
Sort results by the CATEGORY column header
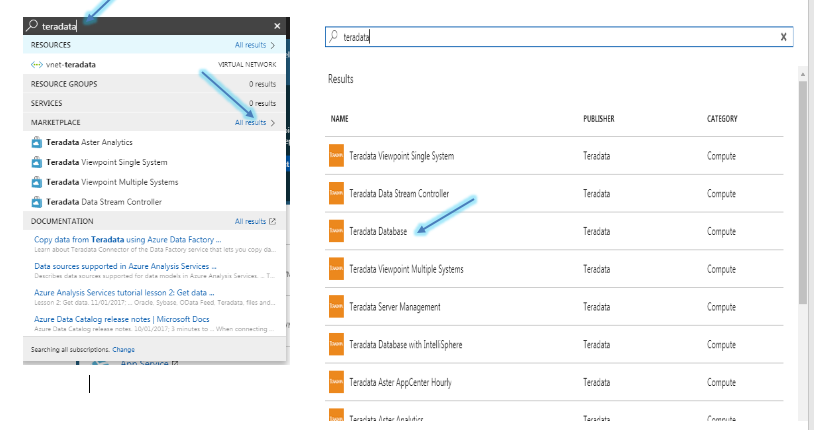[722, 119]
